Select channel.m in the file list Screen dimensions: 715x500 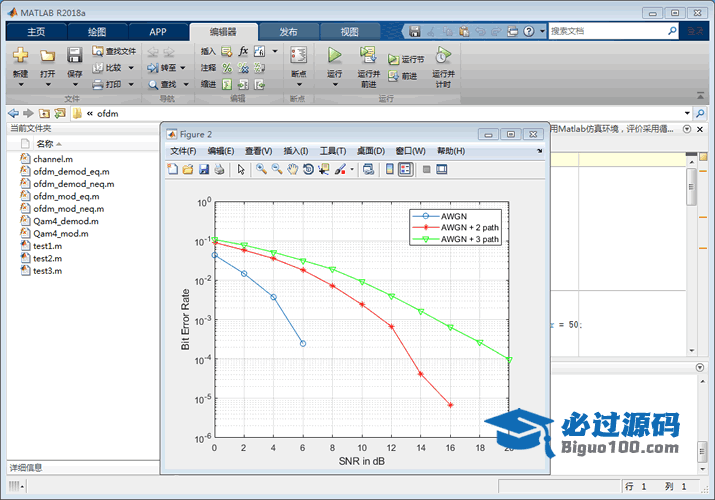tap(52, 159)
